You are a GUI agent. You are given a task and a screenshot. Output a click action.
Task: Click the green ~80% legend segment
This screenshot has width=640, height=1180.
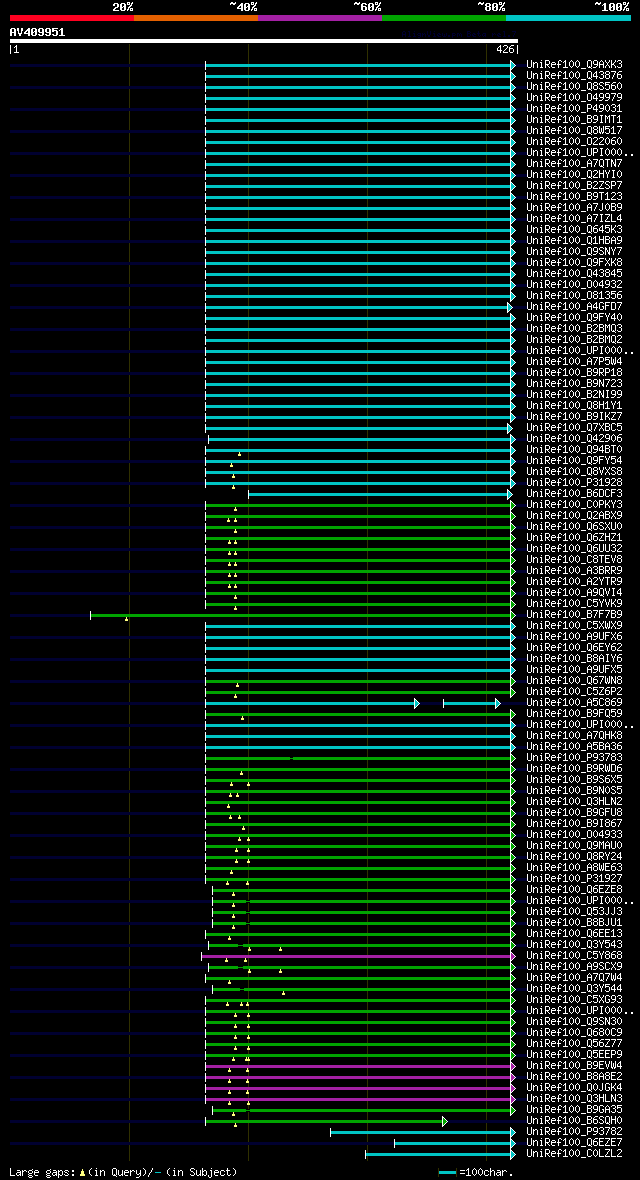click(x=444, y=17)
